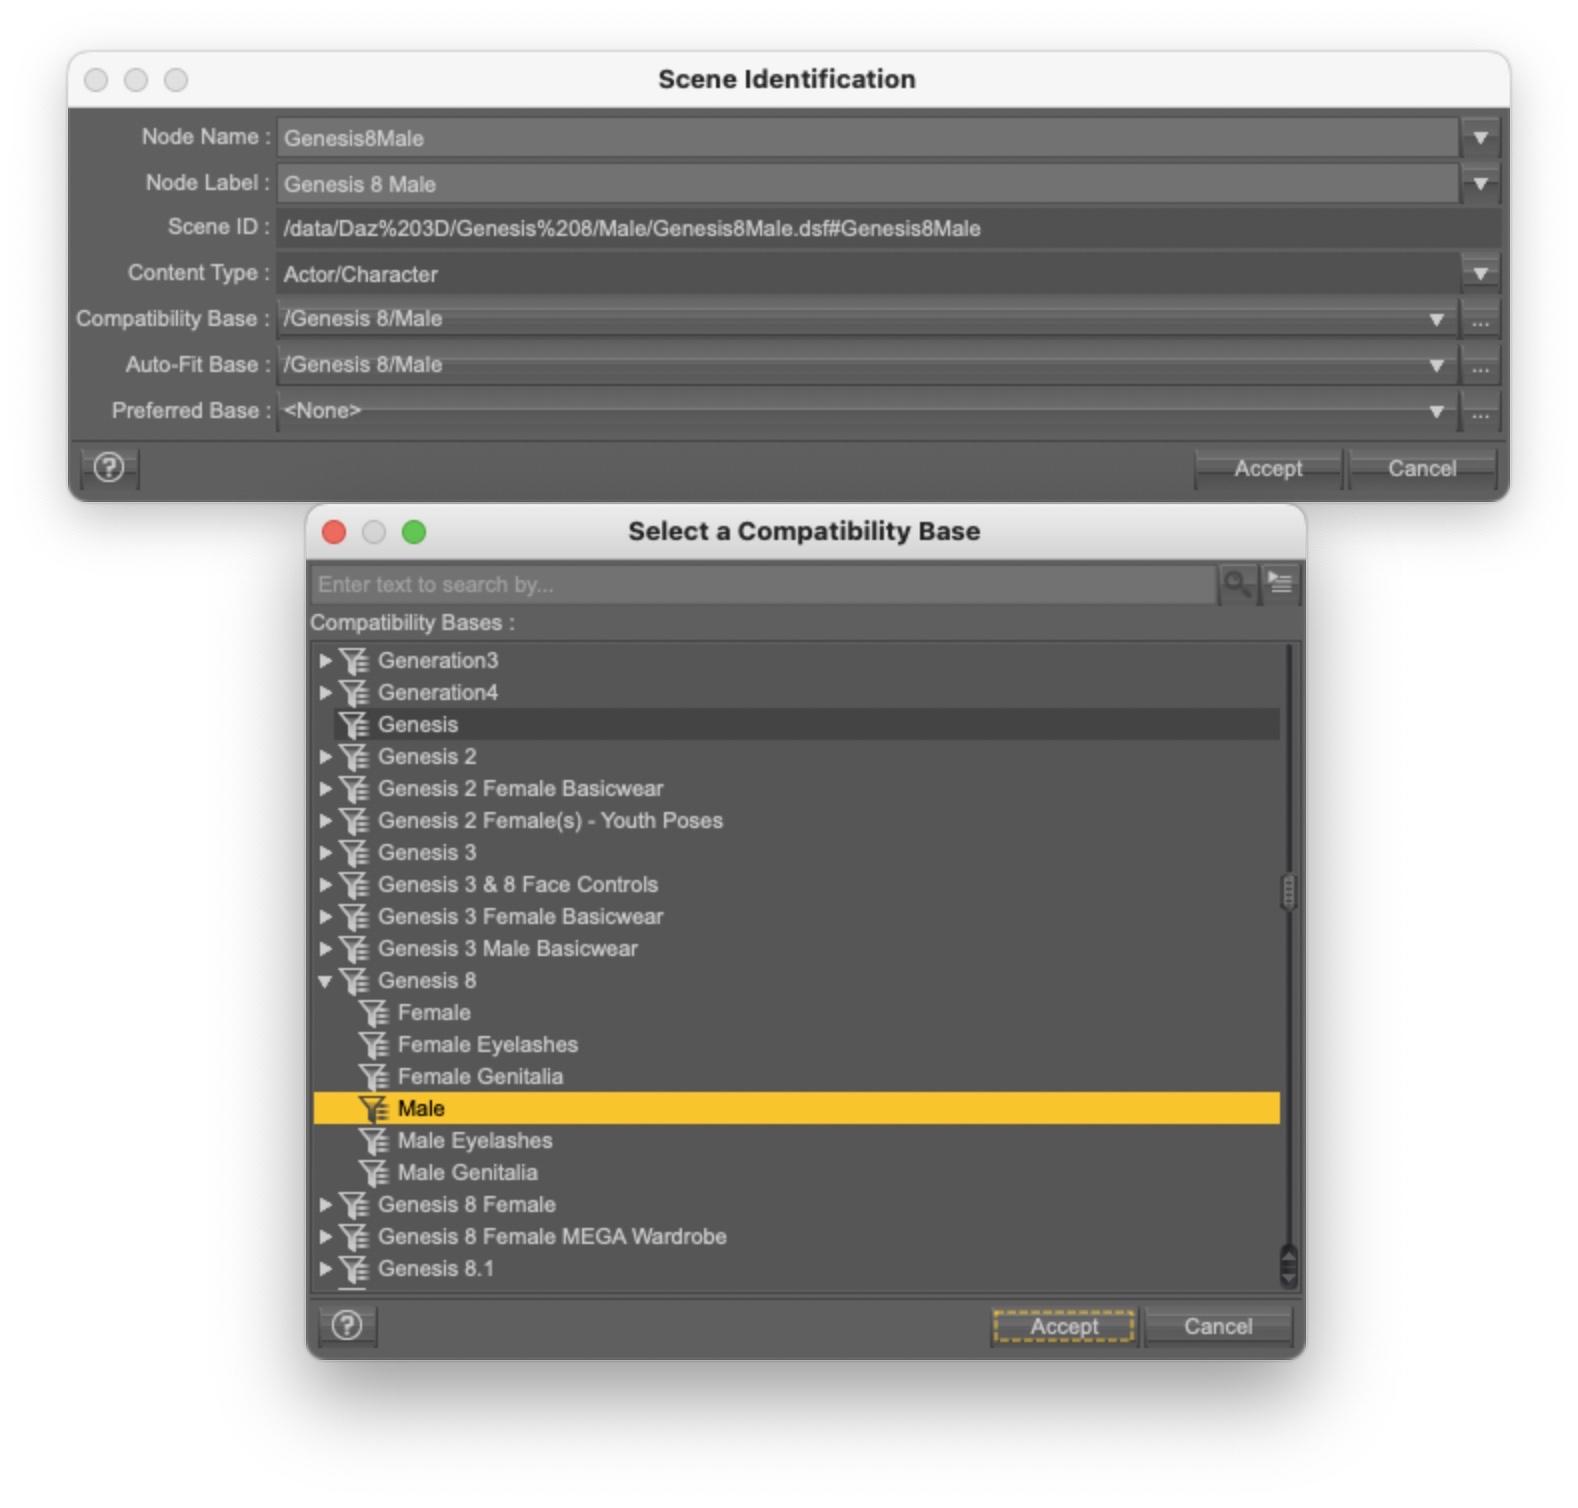Click the icon beside Male Eyelashes
The image size is (1578, 1508).
pos(374,1141)
